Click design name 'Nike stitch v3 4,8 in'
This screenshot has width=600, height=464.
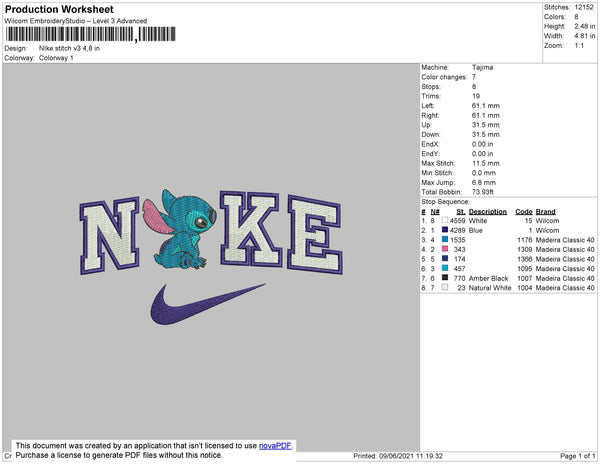point(69,48)
